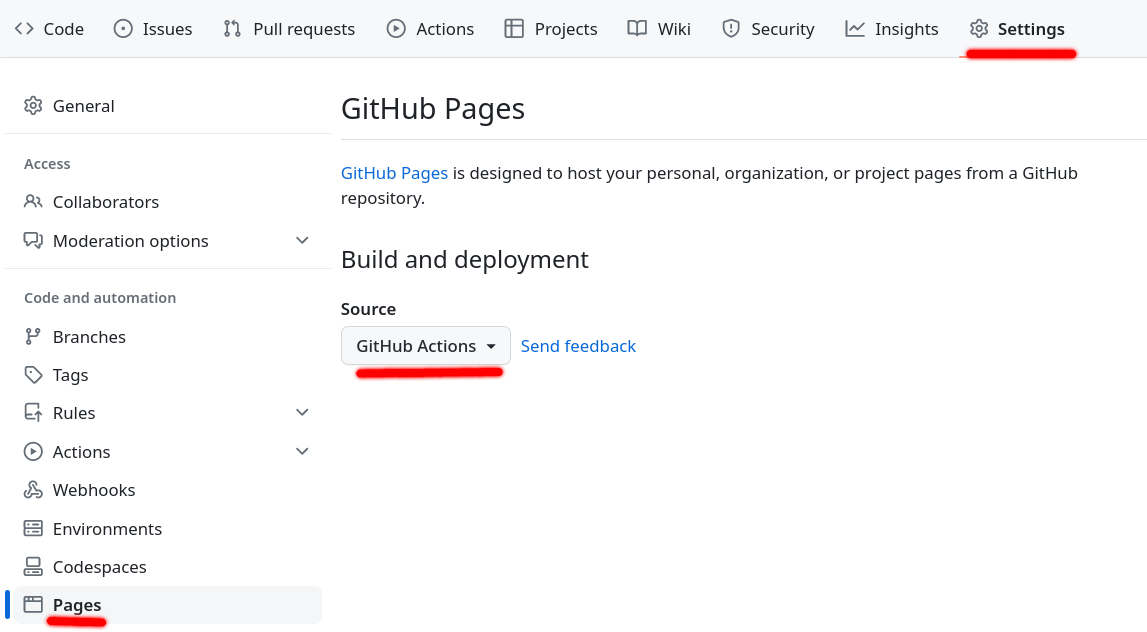Switch to the Actions tab in top navigation
Image resolution: width=1147 pixels, height=632 pixels.
(x=430, y=29)
